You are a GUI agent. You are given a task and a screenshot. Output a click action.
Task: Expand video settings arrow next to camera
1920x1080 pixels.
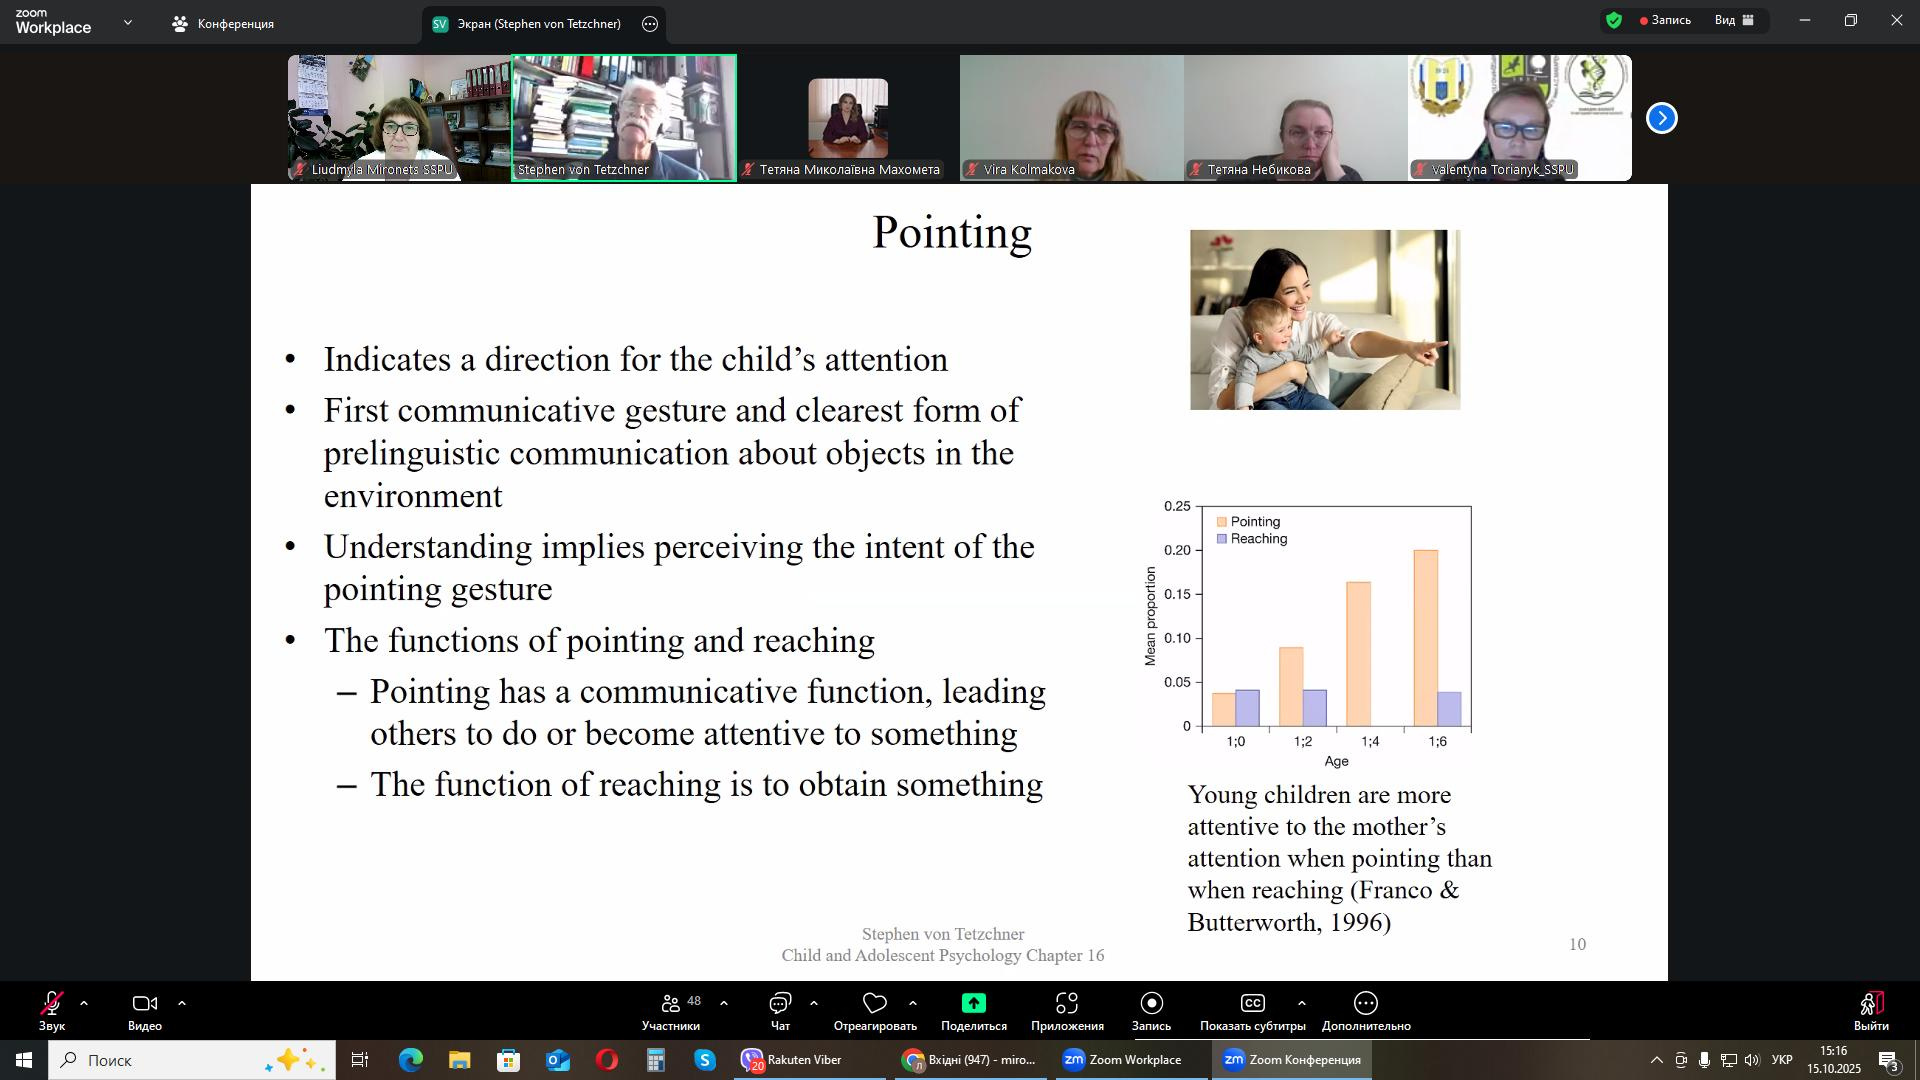pos(182,1003)
